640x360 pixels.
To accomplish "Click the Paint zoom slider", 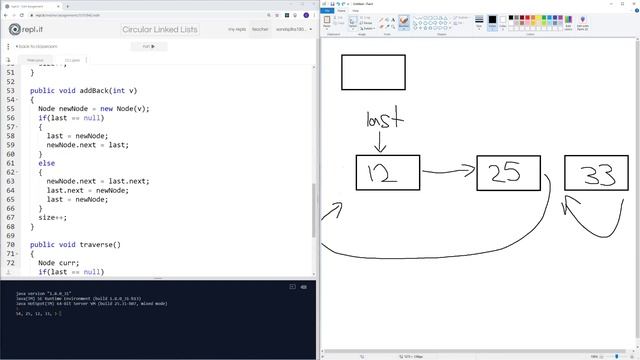I will pyautogui.click(x=617, y=357).
